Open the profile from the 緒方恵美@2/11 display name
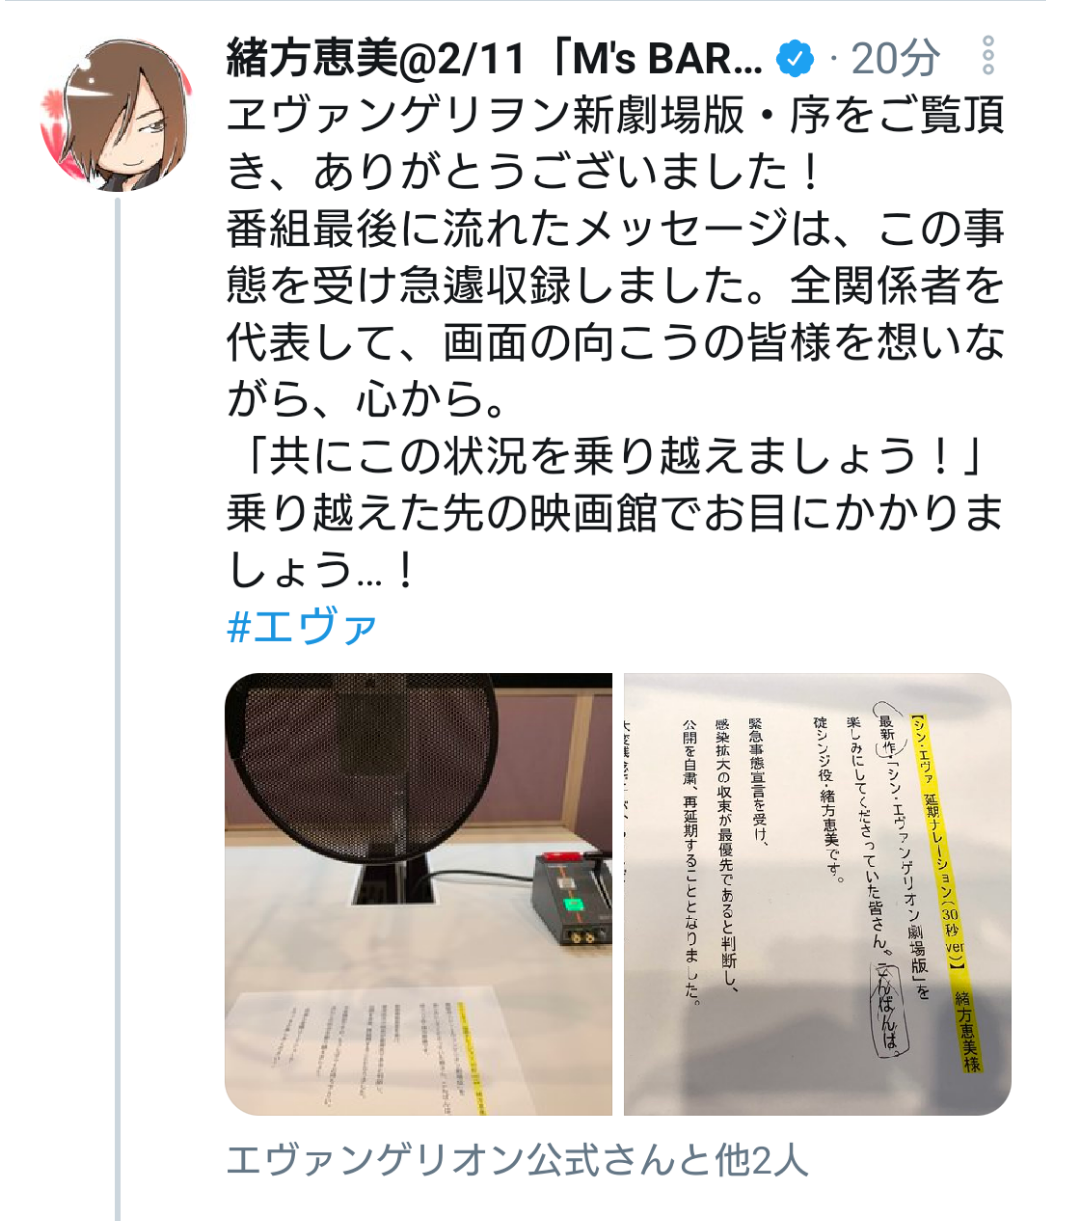1080x1221 pixels. click(x=375, y=60)
